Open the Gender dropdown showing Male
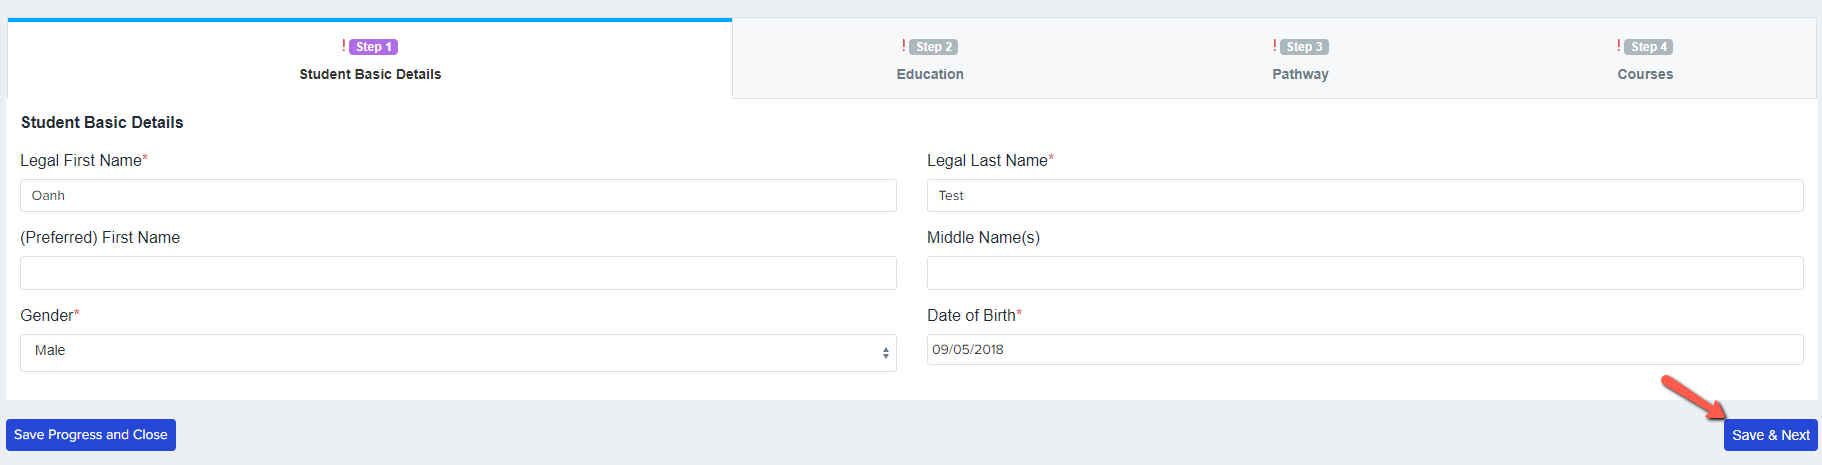Image resolution: width=1822 pixels, height=465 pixels. [458, 352]
